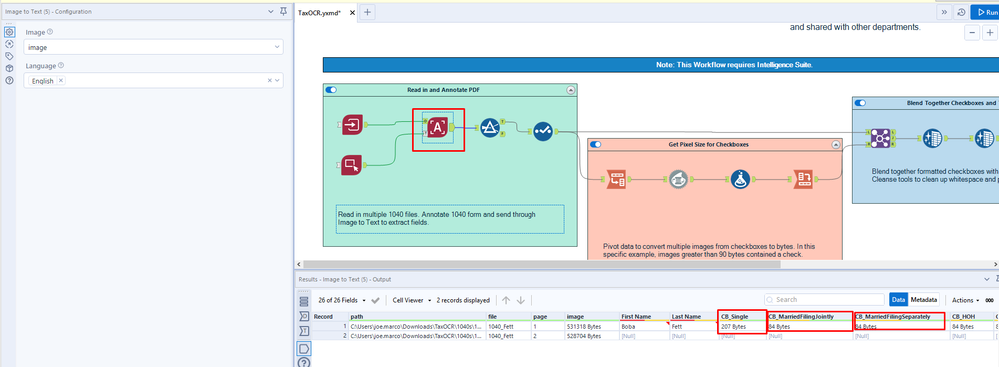Zoom out the canvas with minus button
The image size is (999, 367).
[972, 33]
